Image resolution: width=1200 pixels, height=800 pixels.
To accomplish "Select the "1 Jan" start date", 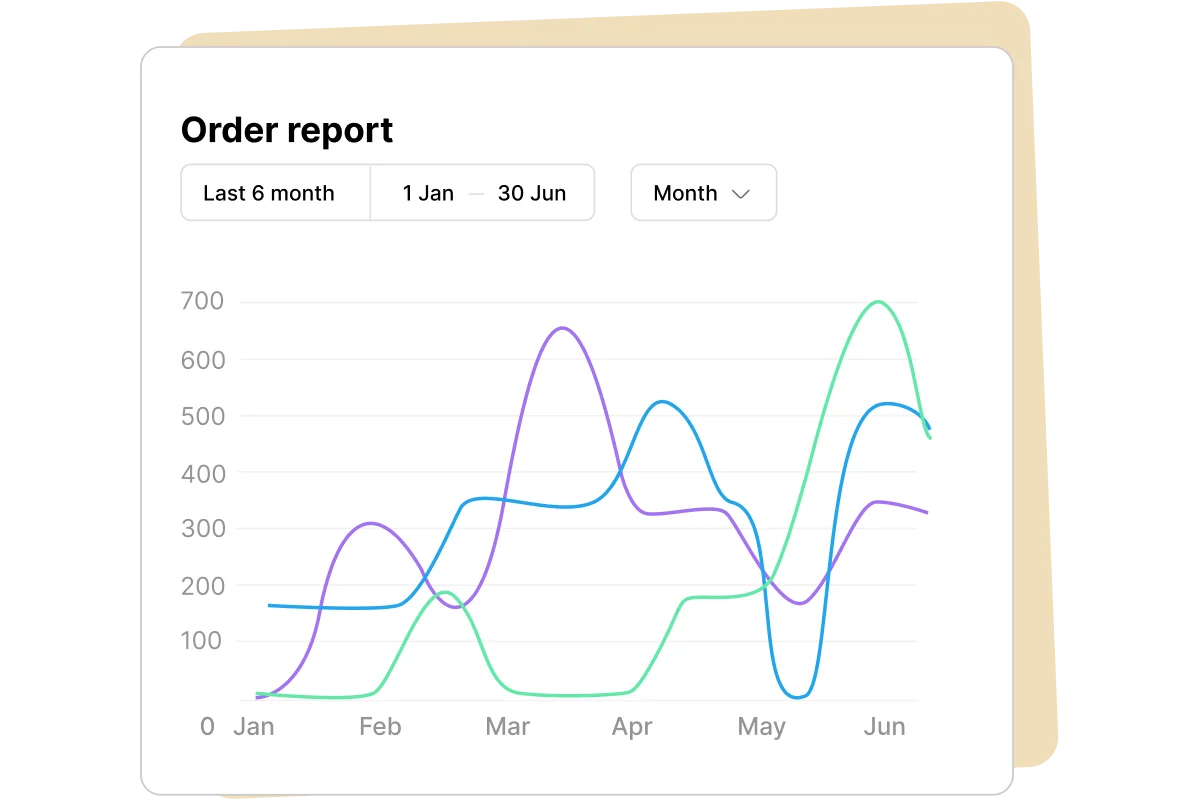I will pos(428,193).
